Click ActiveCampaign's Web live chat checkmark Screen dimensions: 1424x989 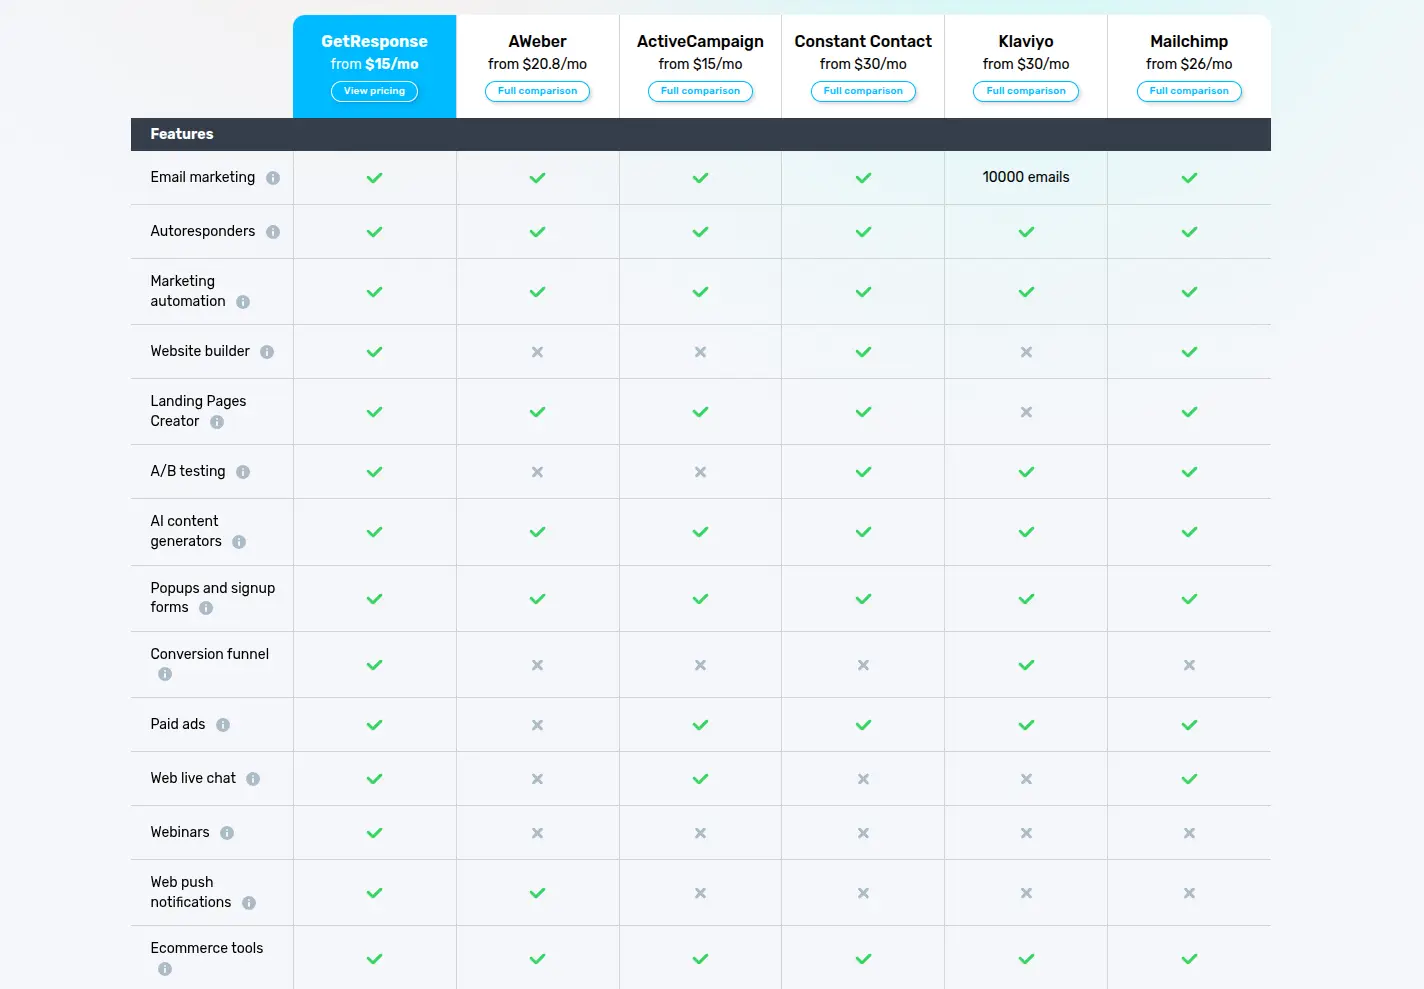pyautogui.click(x=700, y=778)
